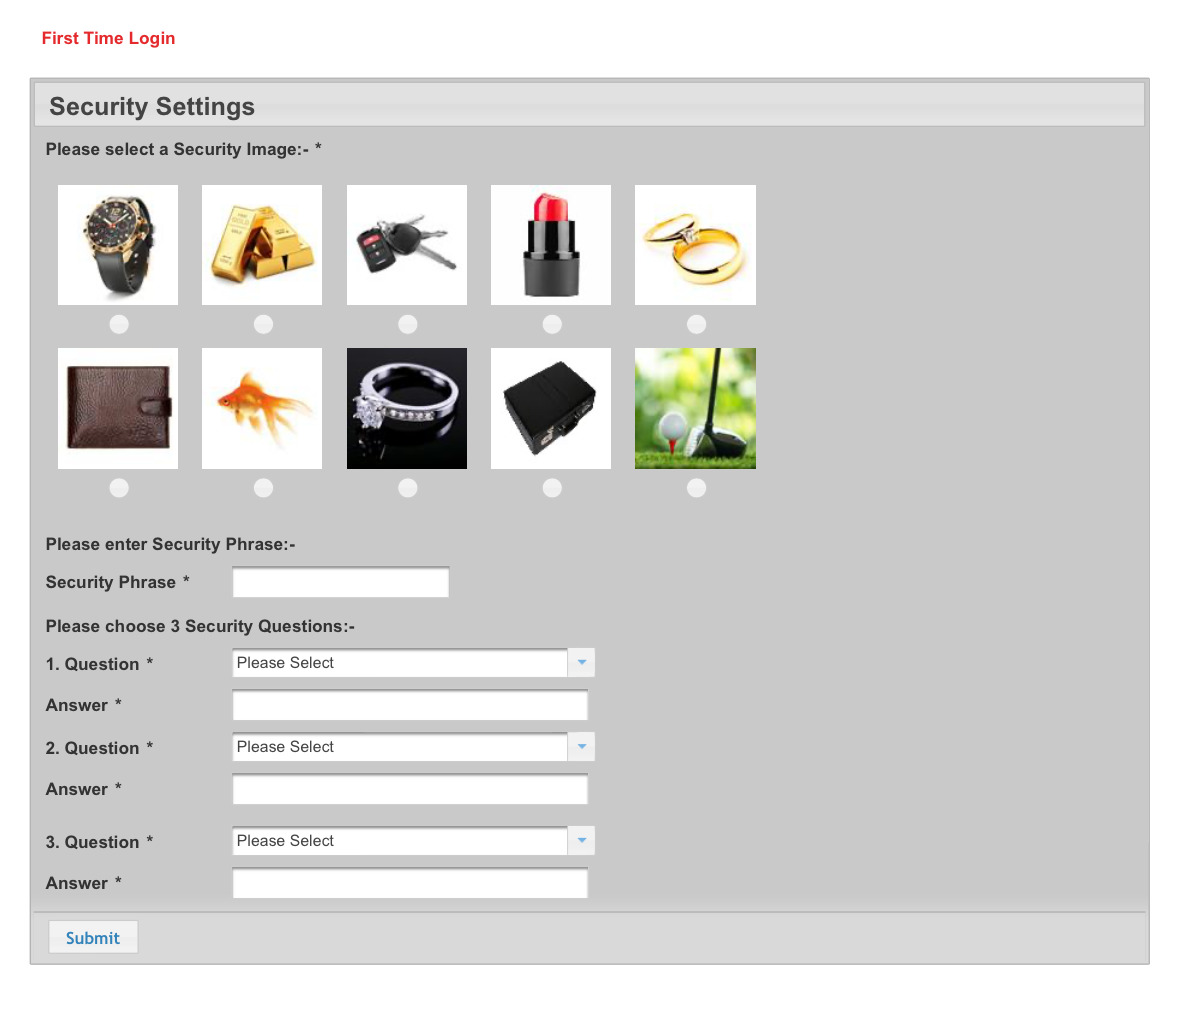Choose the car keys security image

coord(406,245)
